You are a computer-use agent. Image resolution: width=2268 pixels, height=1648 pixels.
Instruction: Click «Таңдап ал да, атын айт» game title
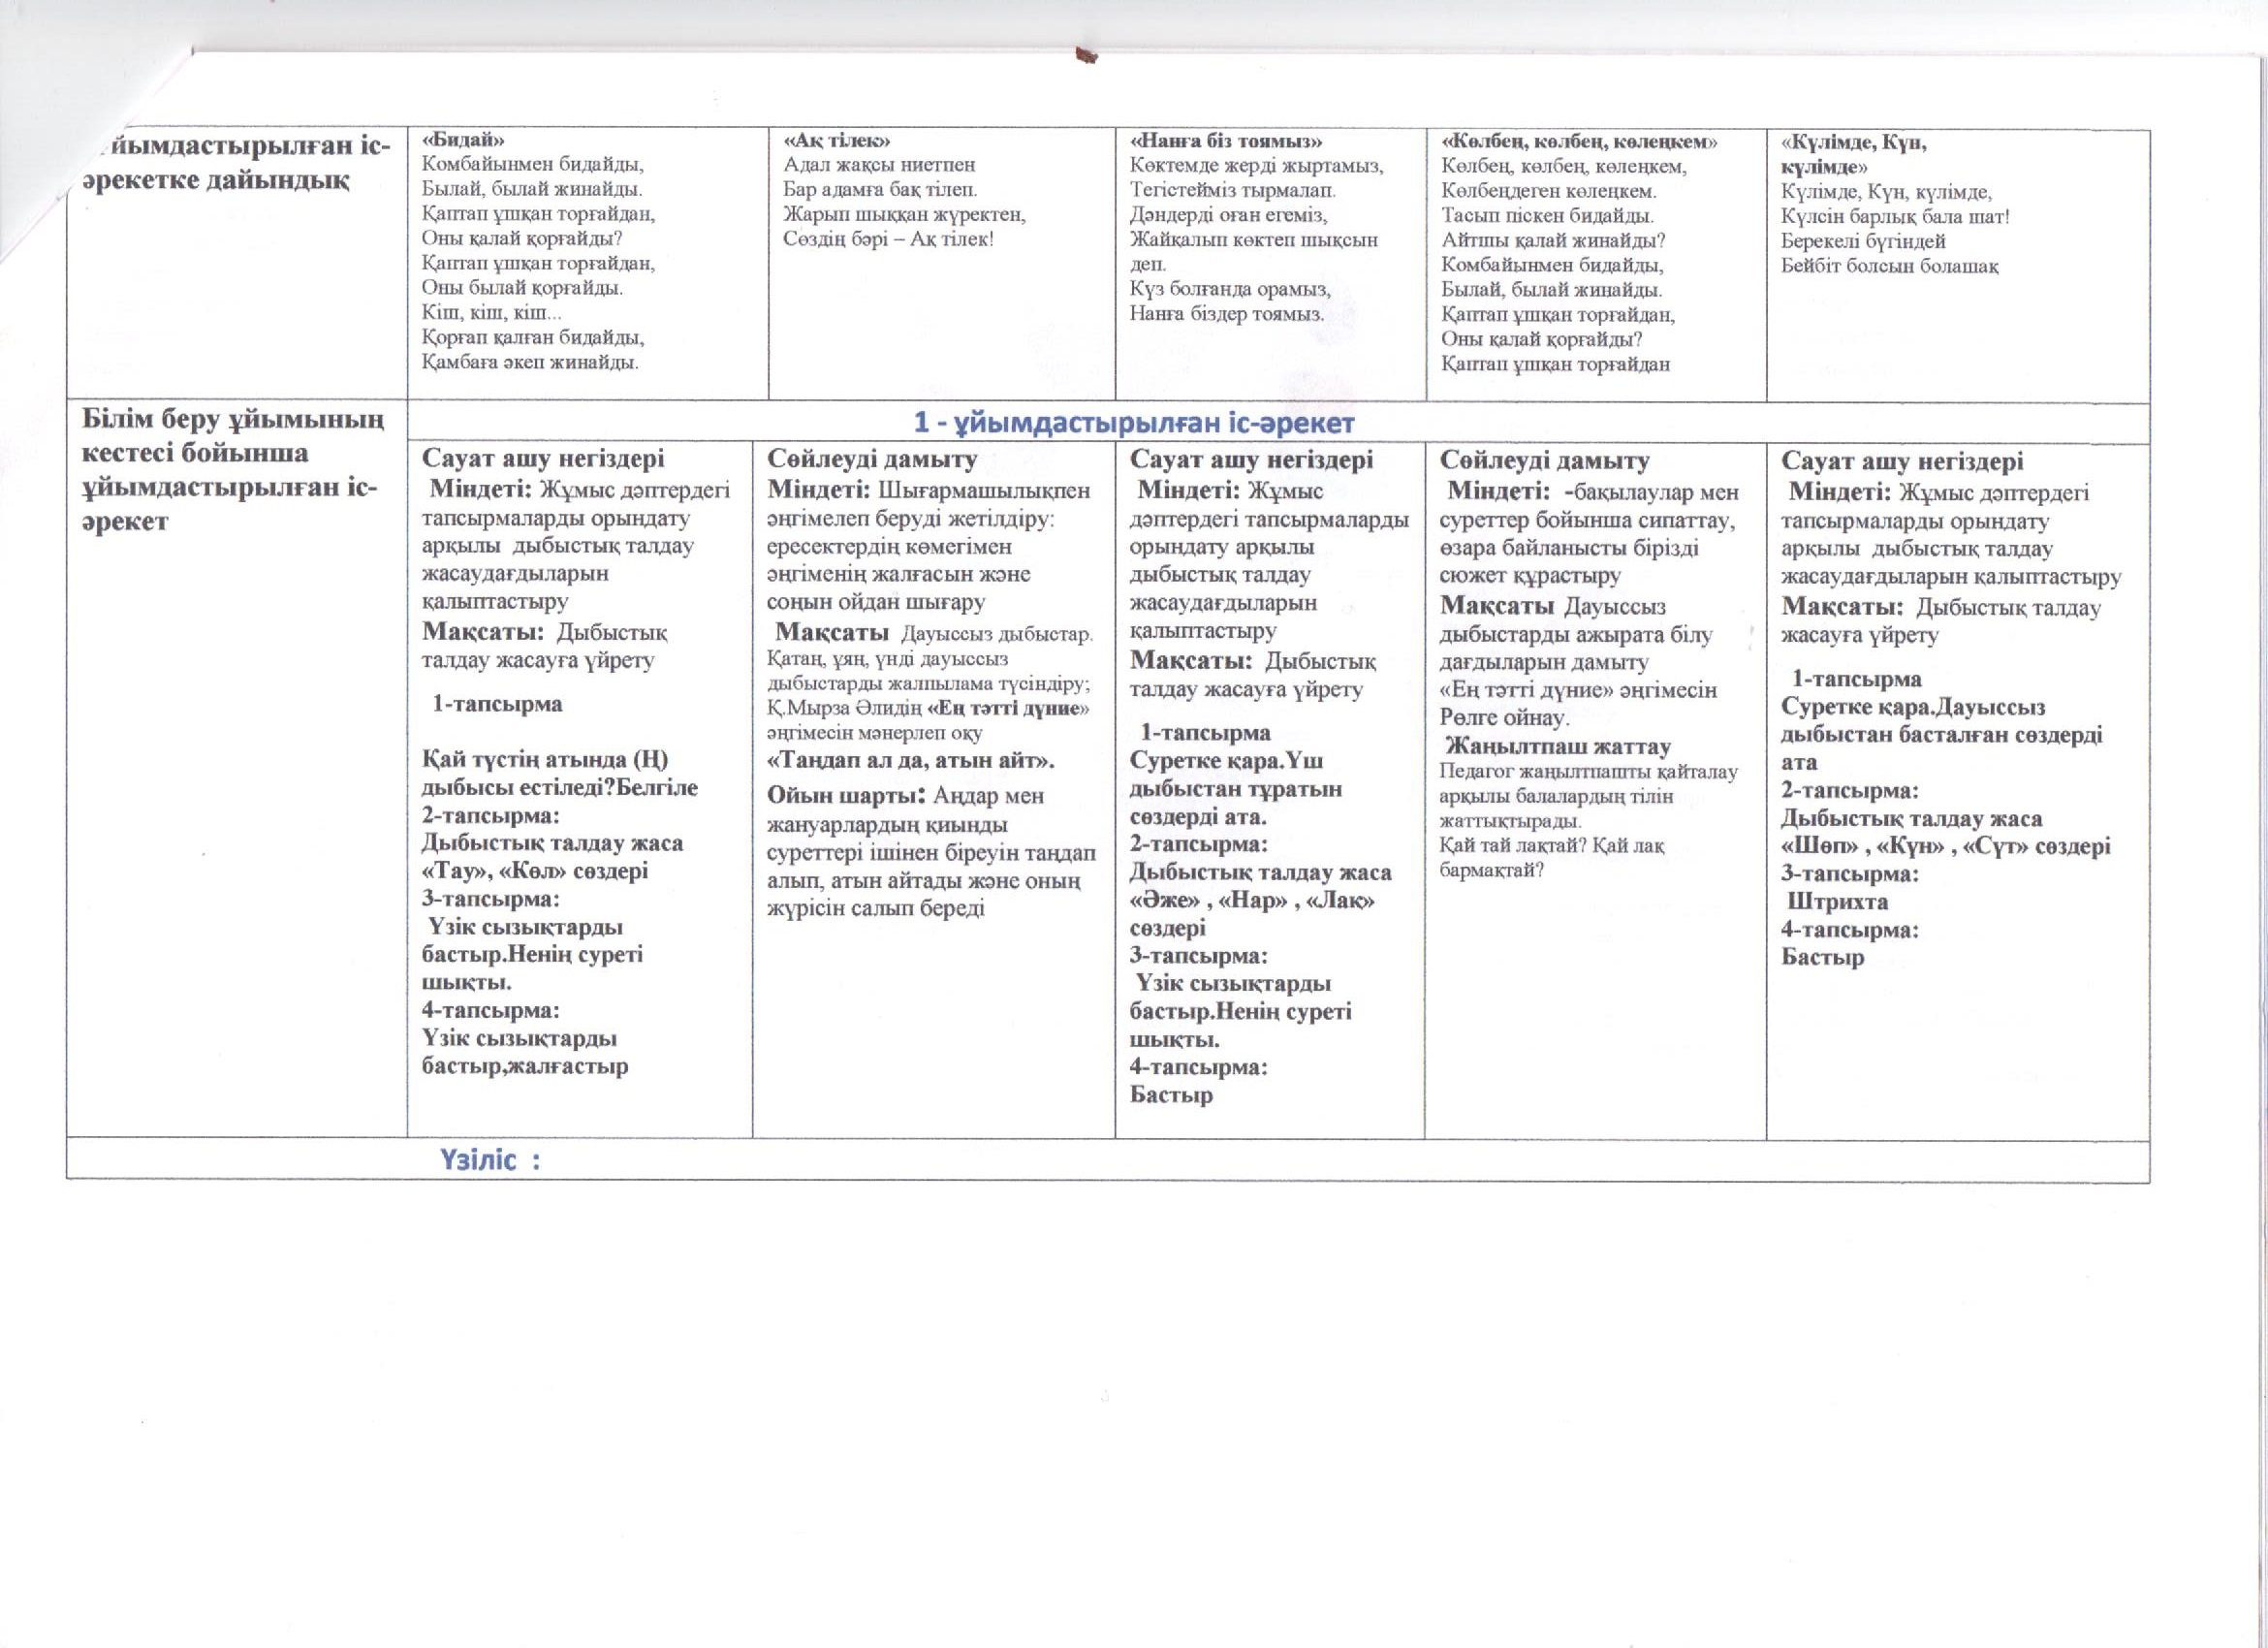point(911,760)
